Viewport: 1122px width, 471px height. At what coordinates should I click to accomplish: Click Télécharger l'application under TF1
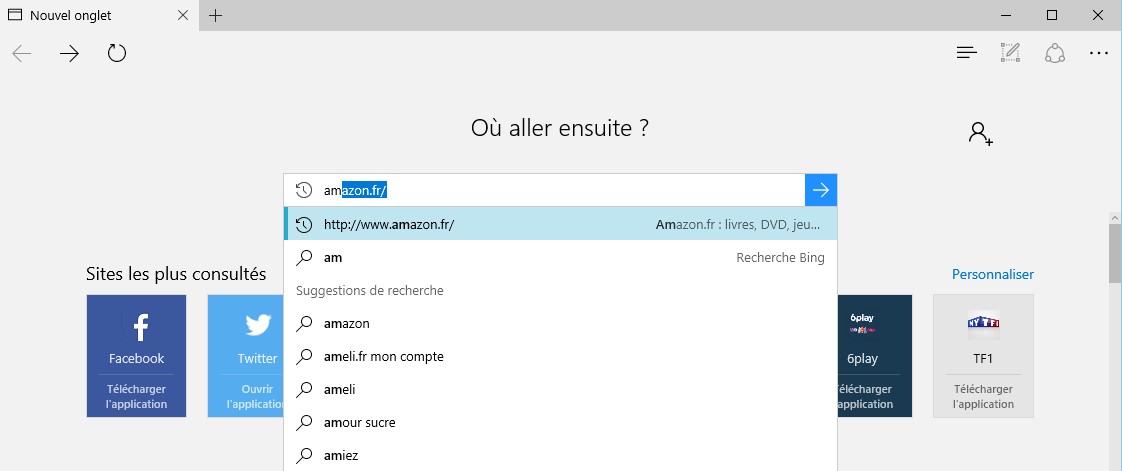[x=983, y=397]
